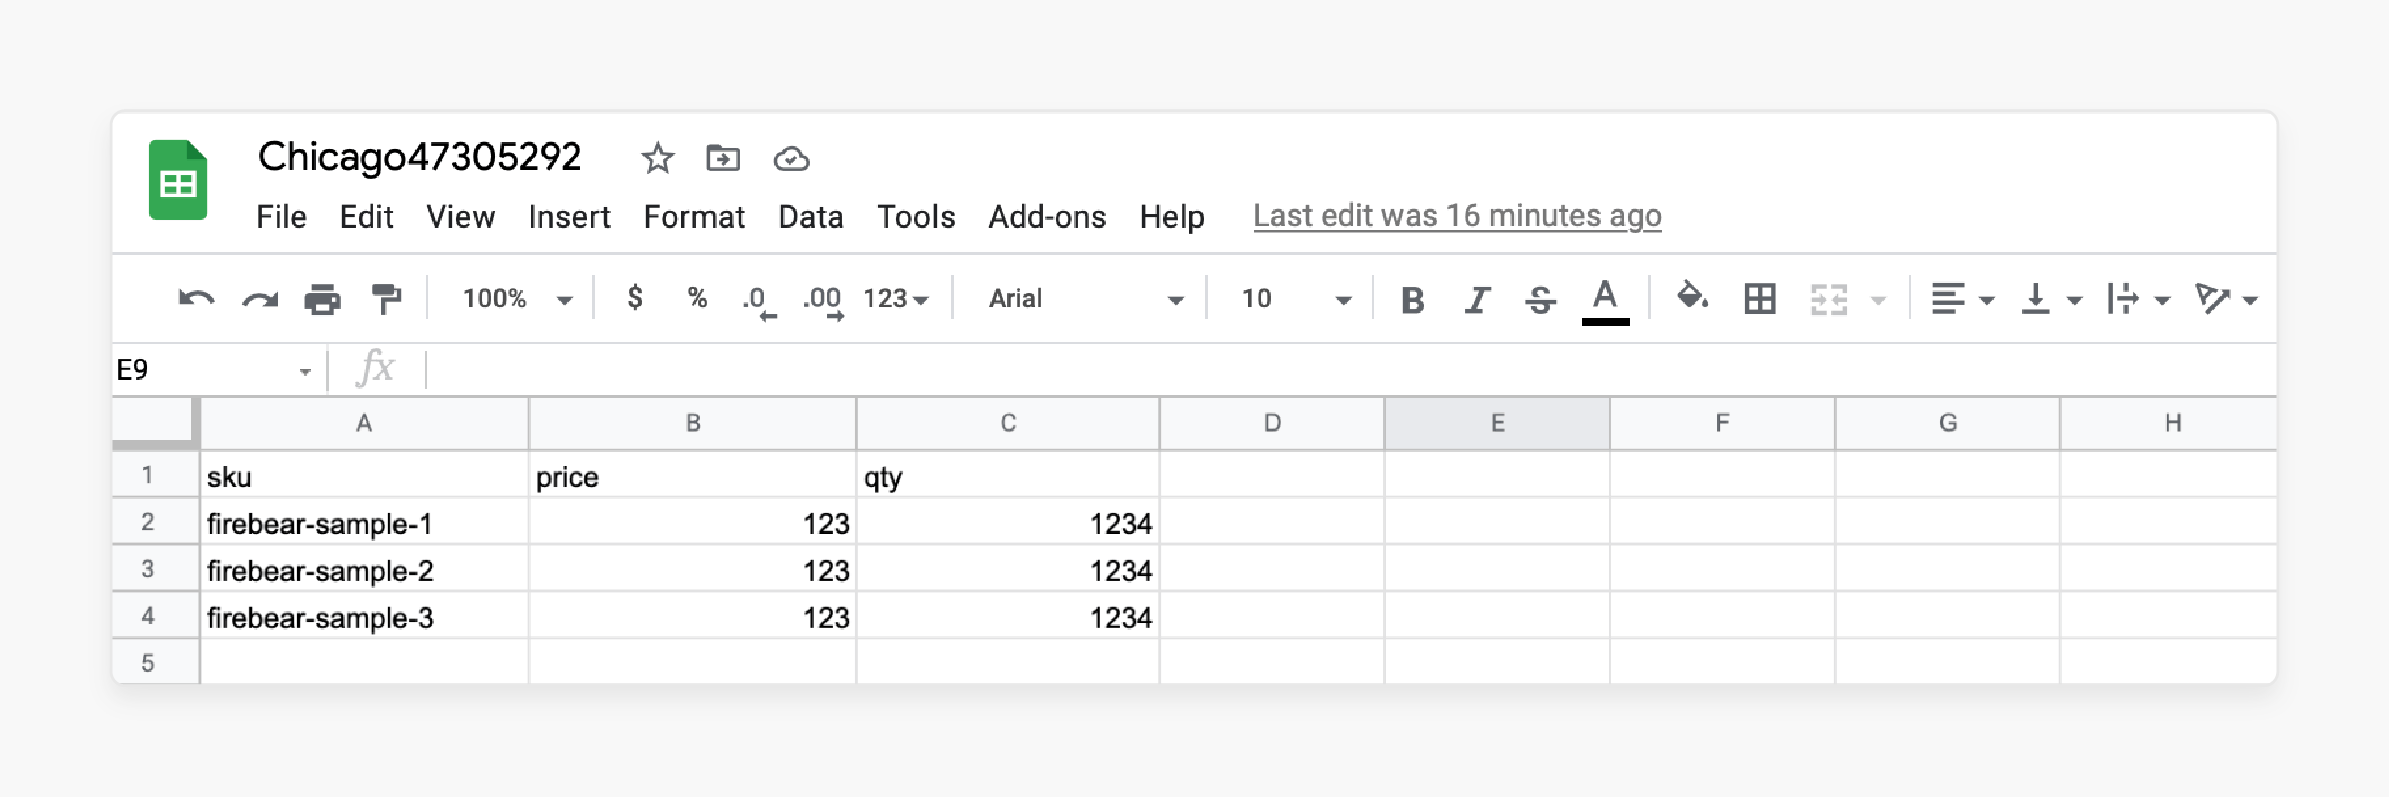This screenshot has height=798, width=2389.
Task: Select row 3 header
Action: (x=156, y=568)
